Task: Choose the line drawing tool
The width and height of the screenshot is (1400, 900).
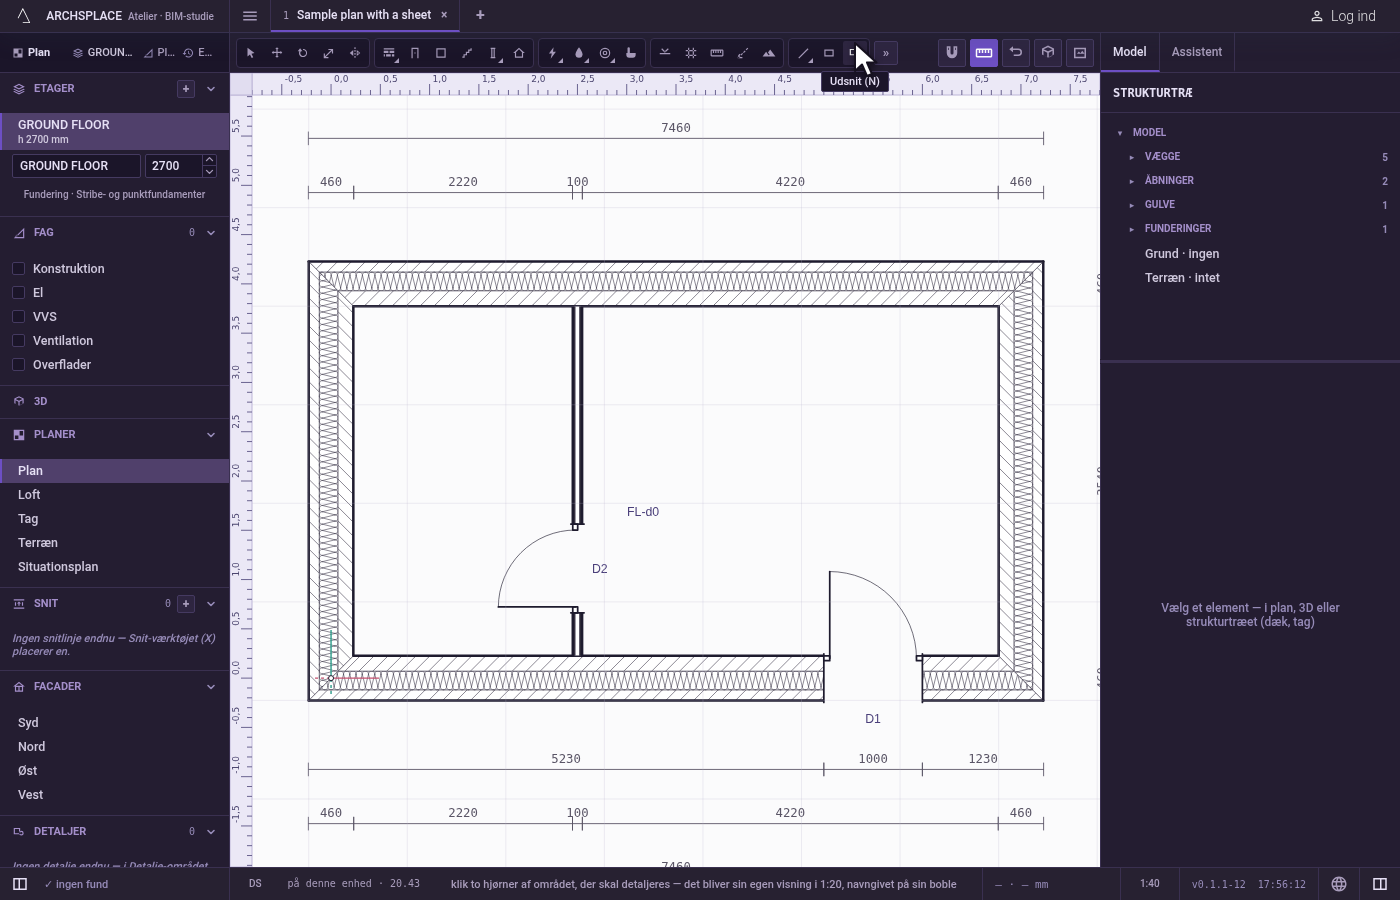Action: pos(803,53)
